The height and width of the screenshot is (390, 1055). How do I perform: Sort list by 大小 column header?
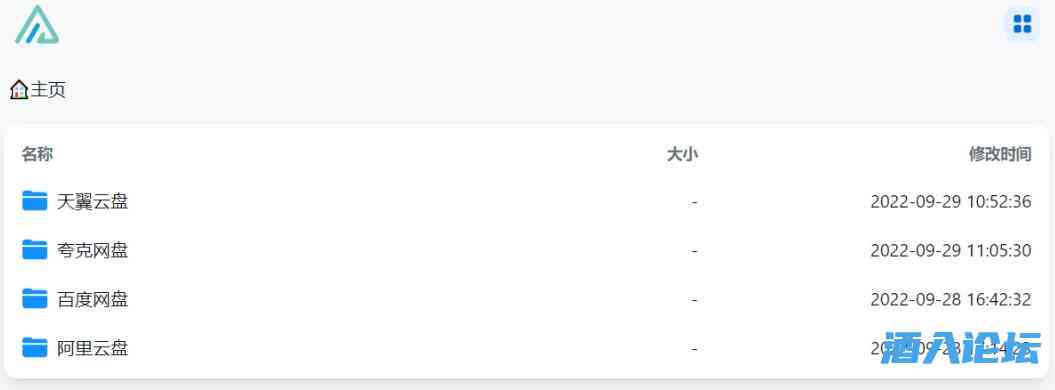(x=682, y=154)
